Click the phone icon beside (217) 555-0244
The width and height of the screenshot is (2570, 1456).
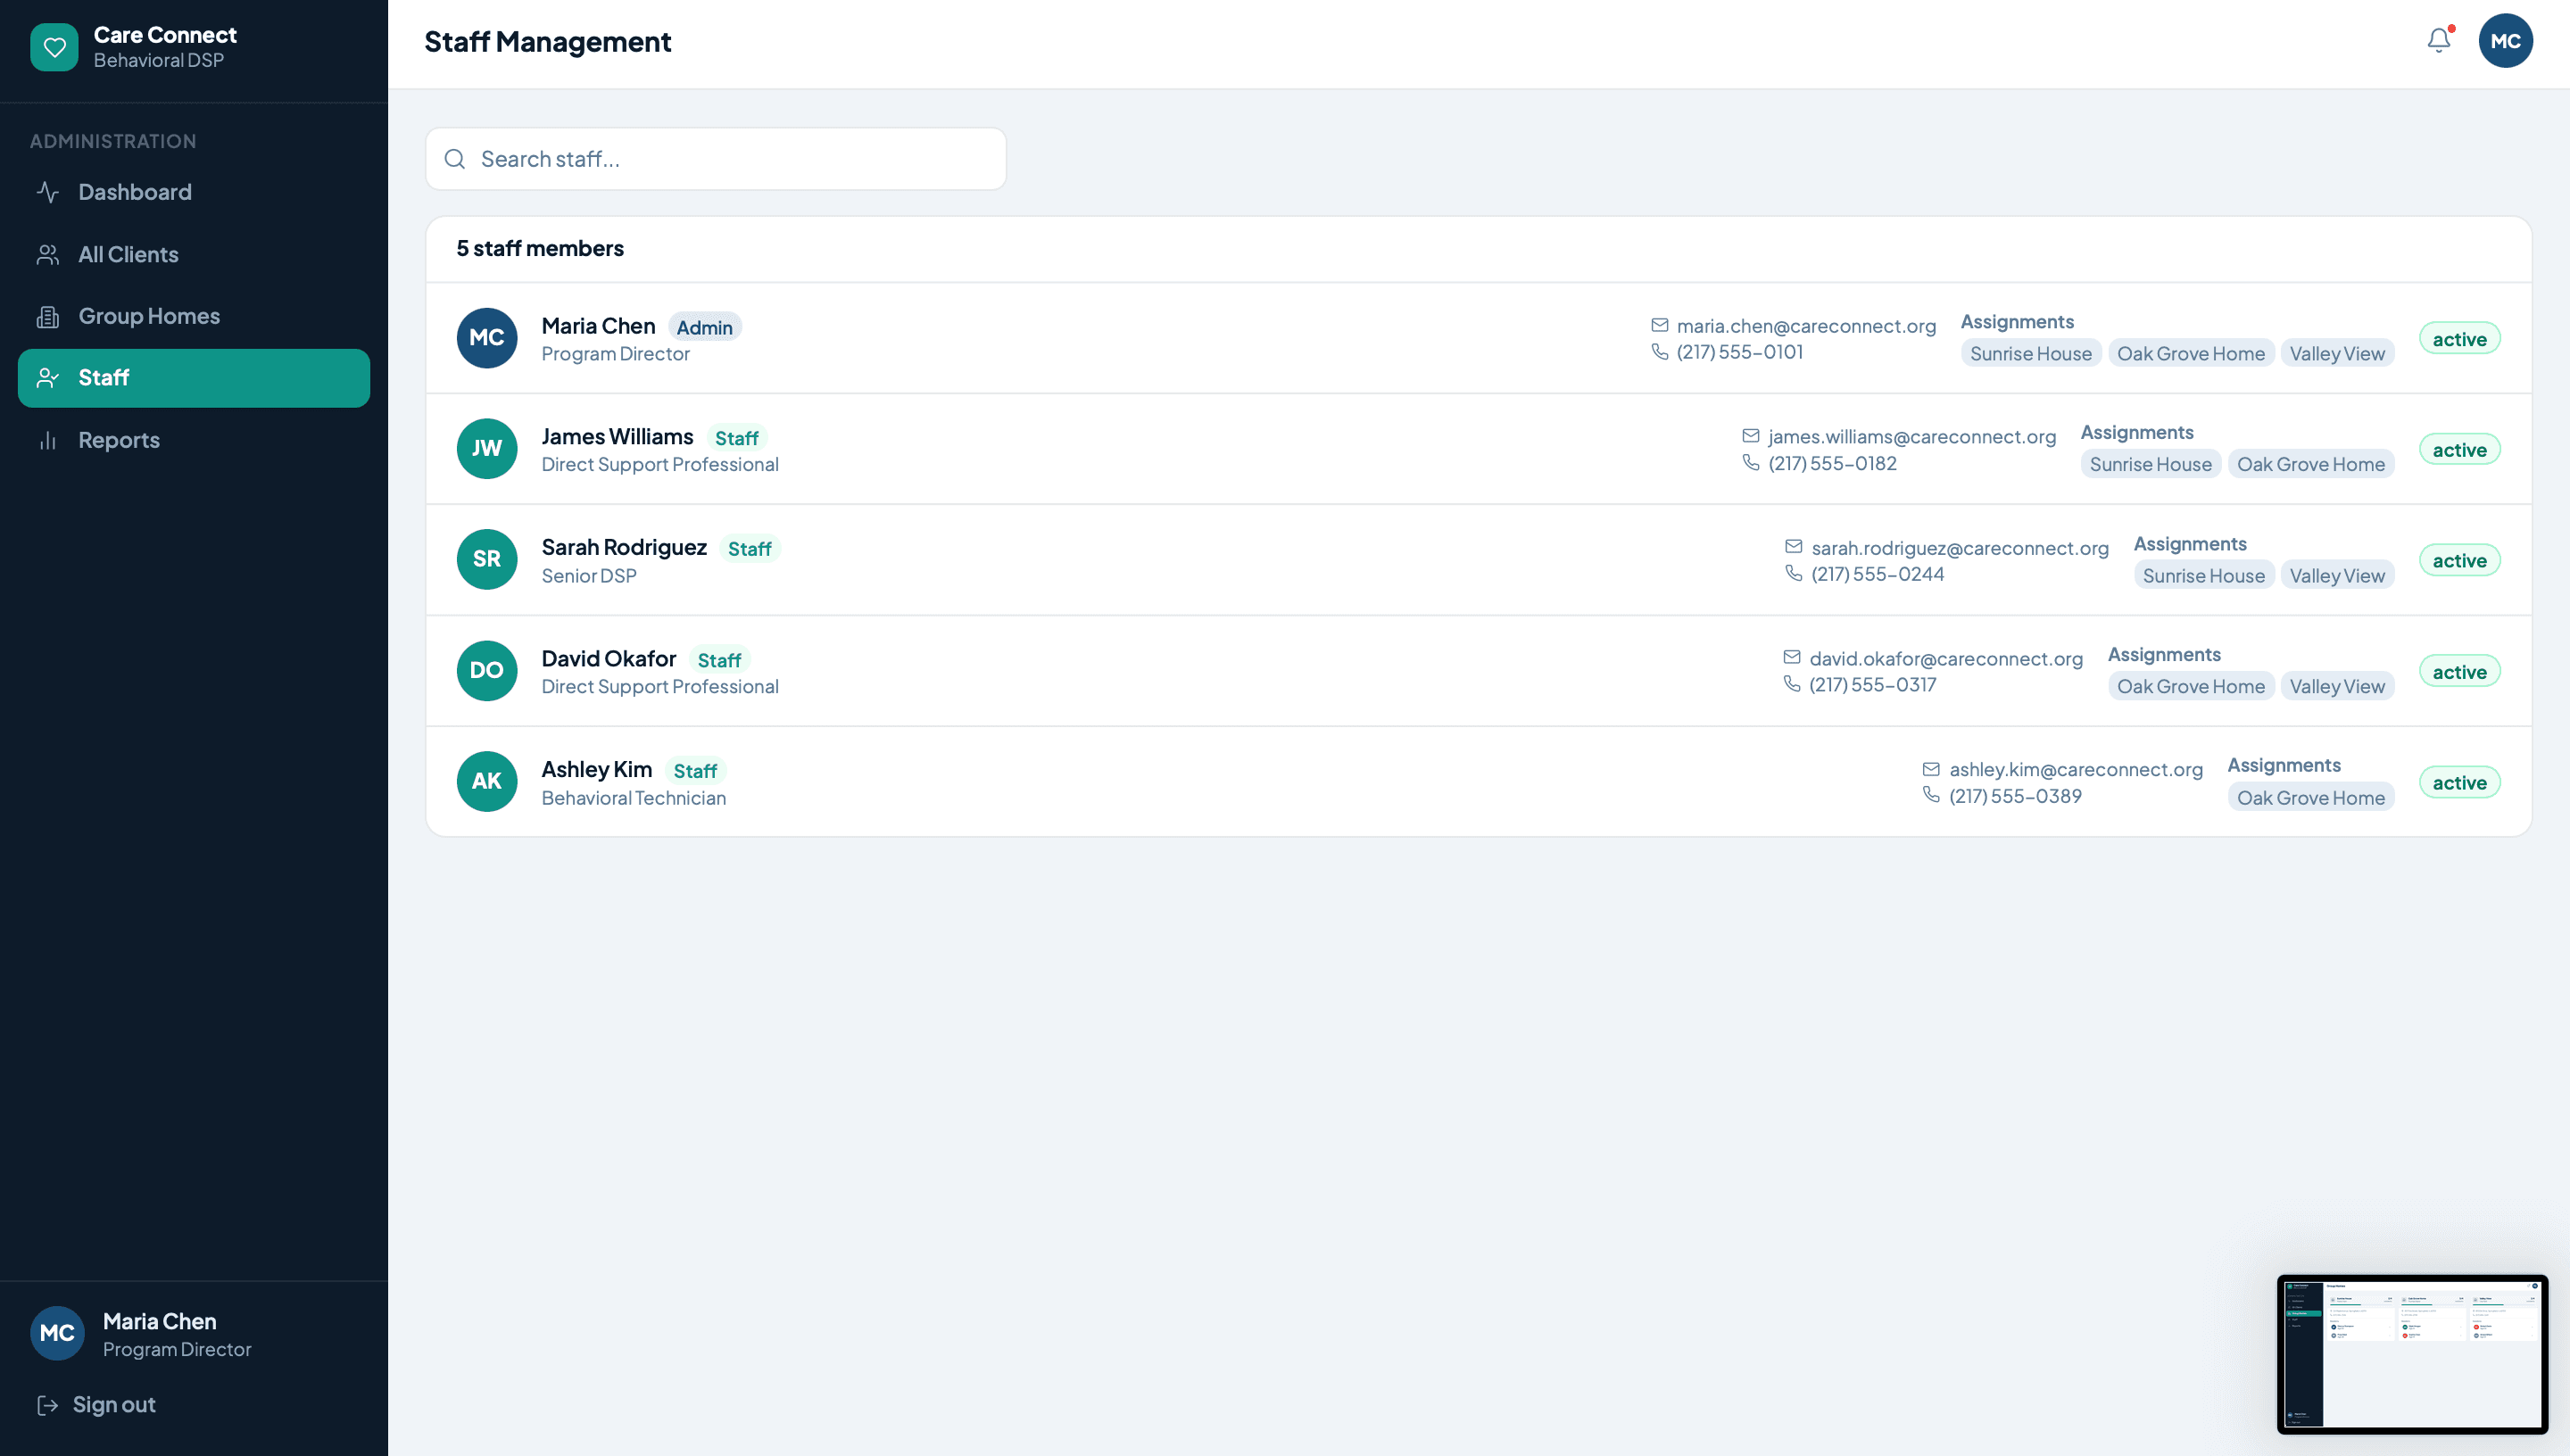click(1794, 573)
